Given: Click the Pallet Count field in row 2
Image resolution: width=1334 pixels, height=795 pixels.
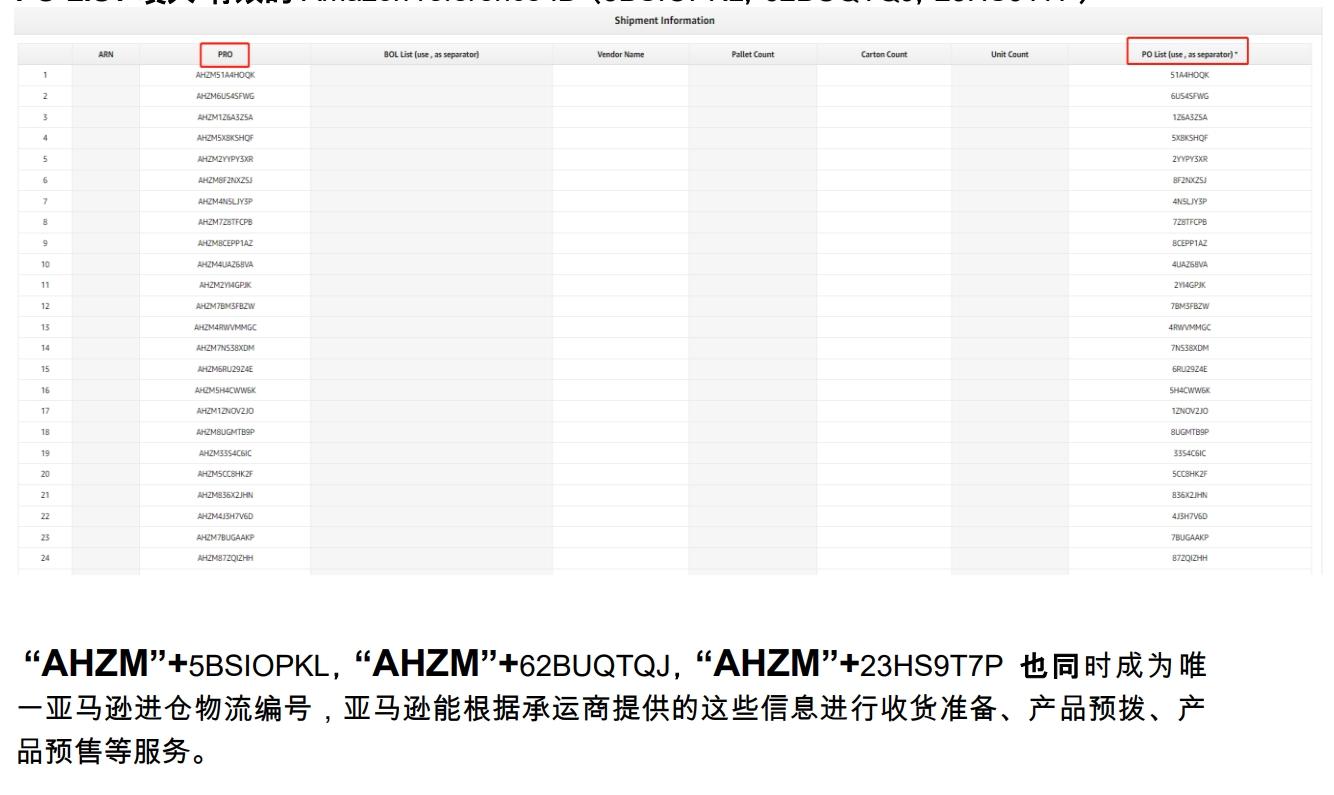Looking at the screenshot, I should [754, 94].
